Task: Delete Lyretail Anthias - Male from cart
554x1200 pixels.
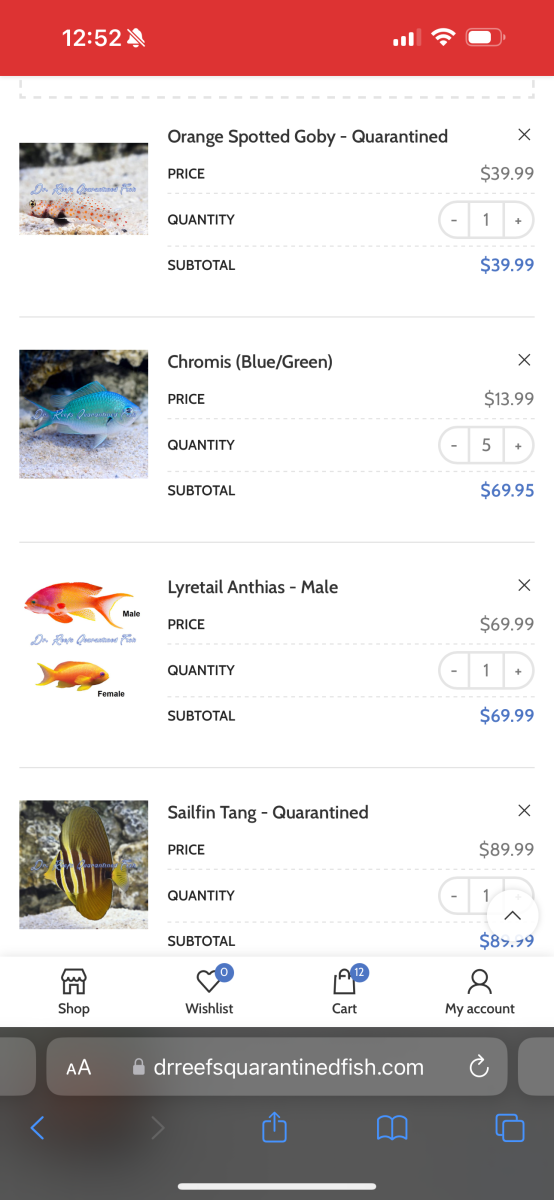Action: 524,585
